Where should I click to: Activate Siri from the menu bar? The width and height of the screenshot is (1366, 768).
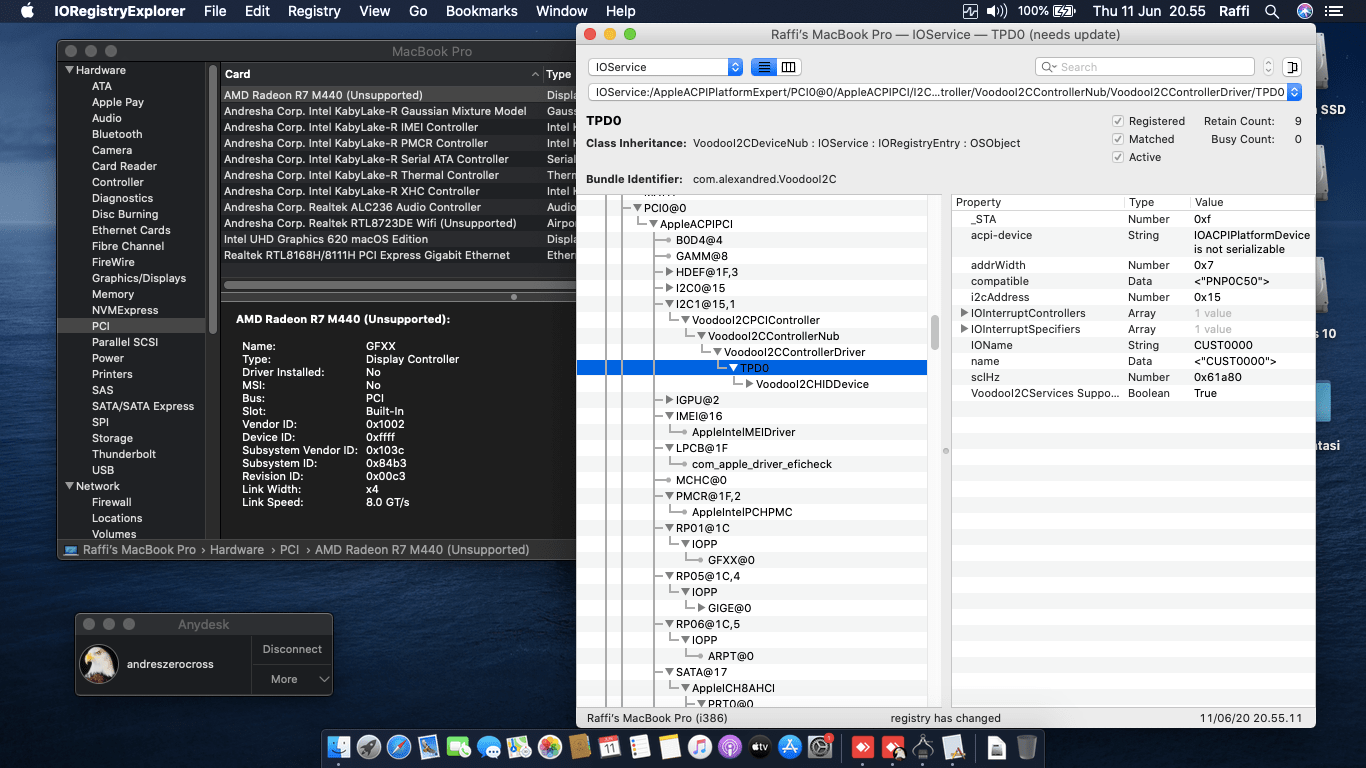(x=1305, y=11)
